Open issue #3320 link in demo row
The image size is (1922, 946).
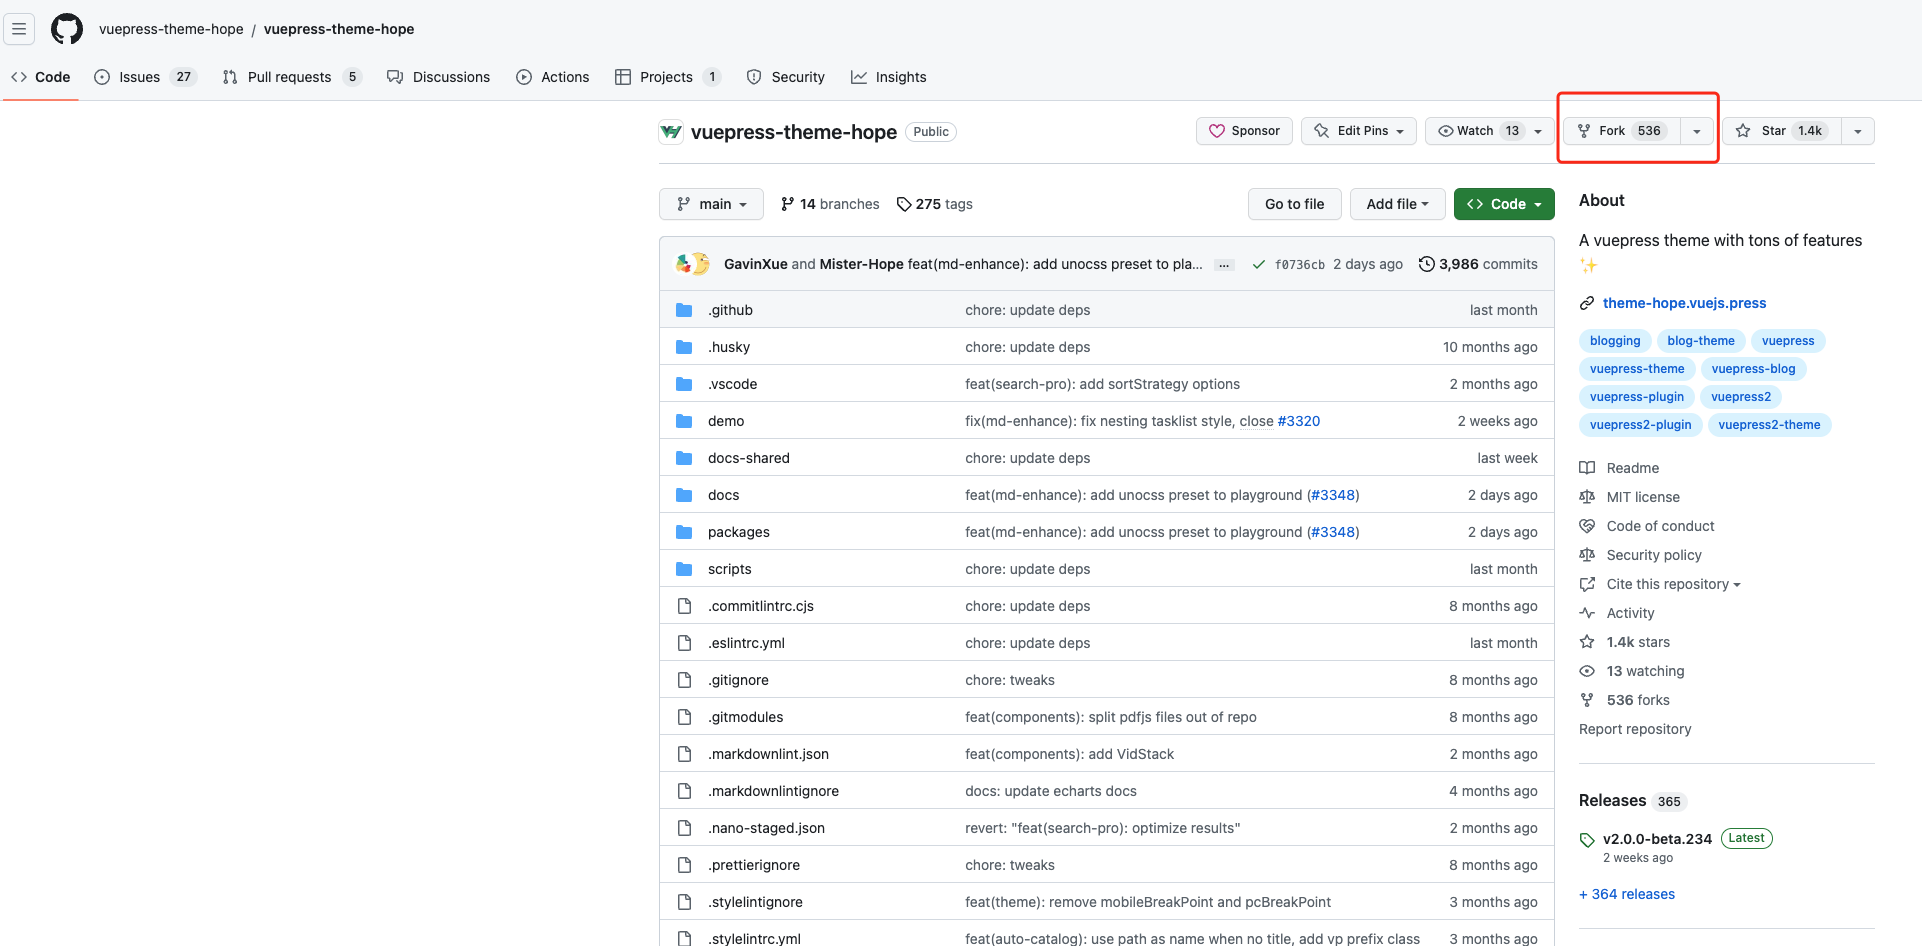point(1299,421)
